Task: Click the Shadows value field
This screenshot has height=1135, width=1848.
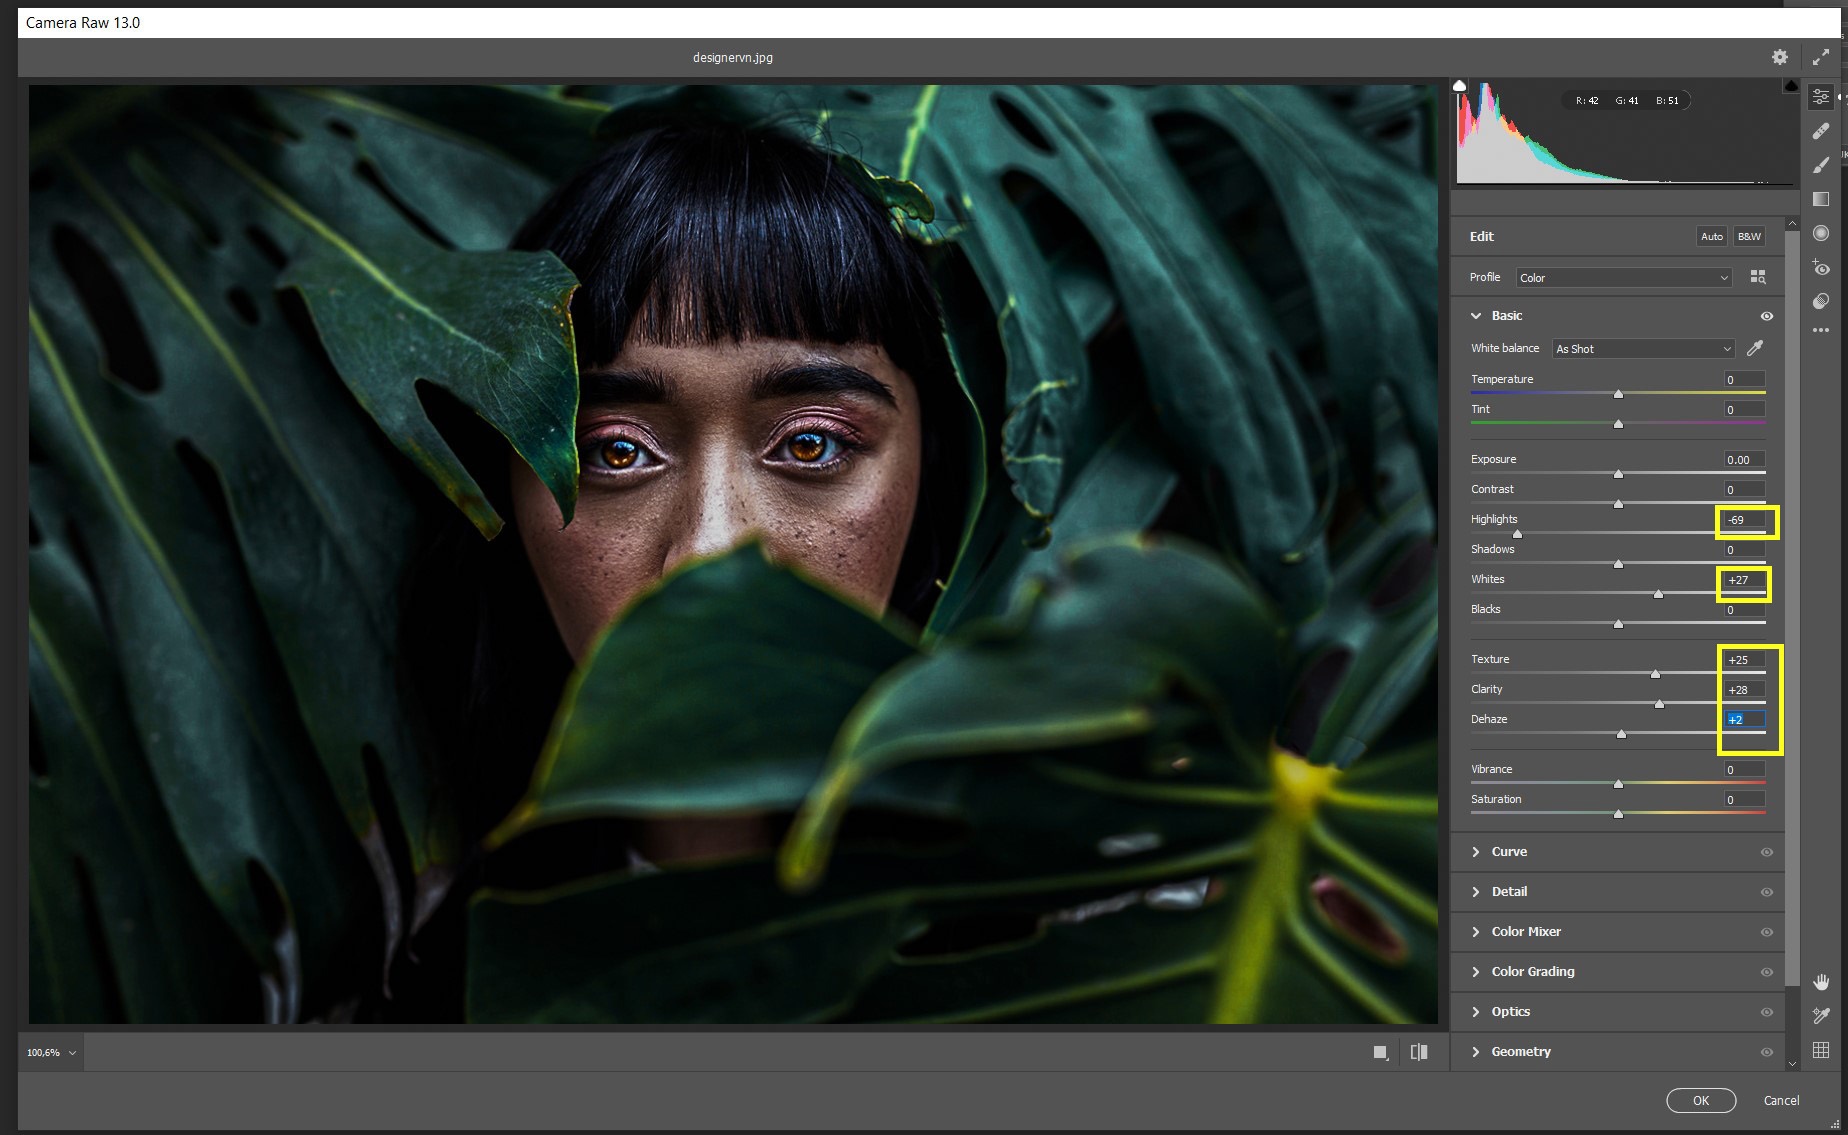Action: click(1745, 550)
